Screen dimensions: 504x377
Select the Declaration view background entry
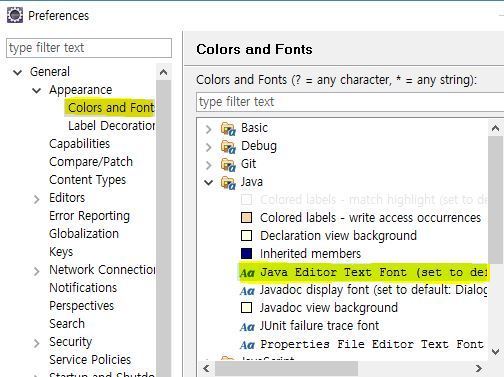click(338, 236)
